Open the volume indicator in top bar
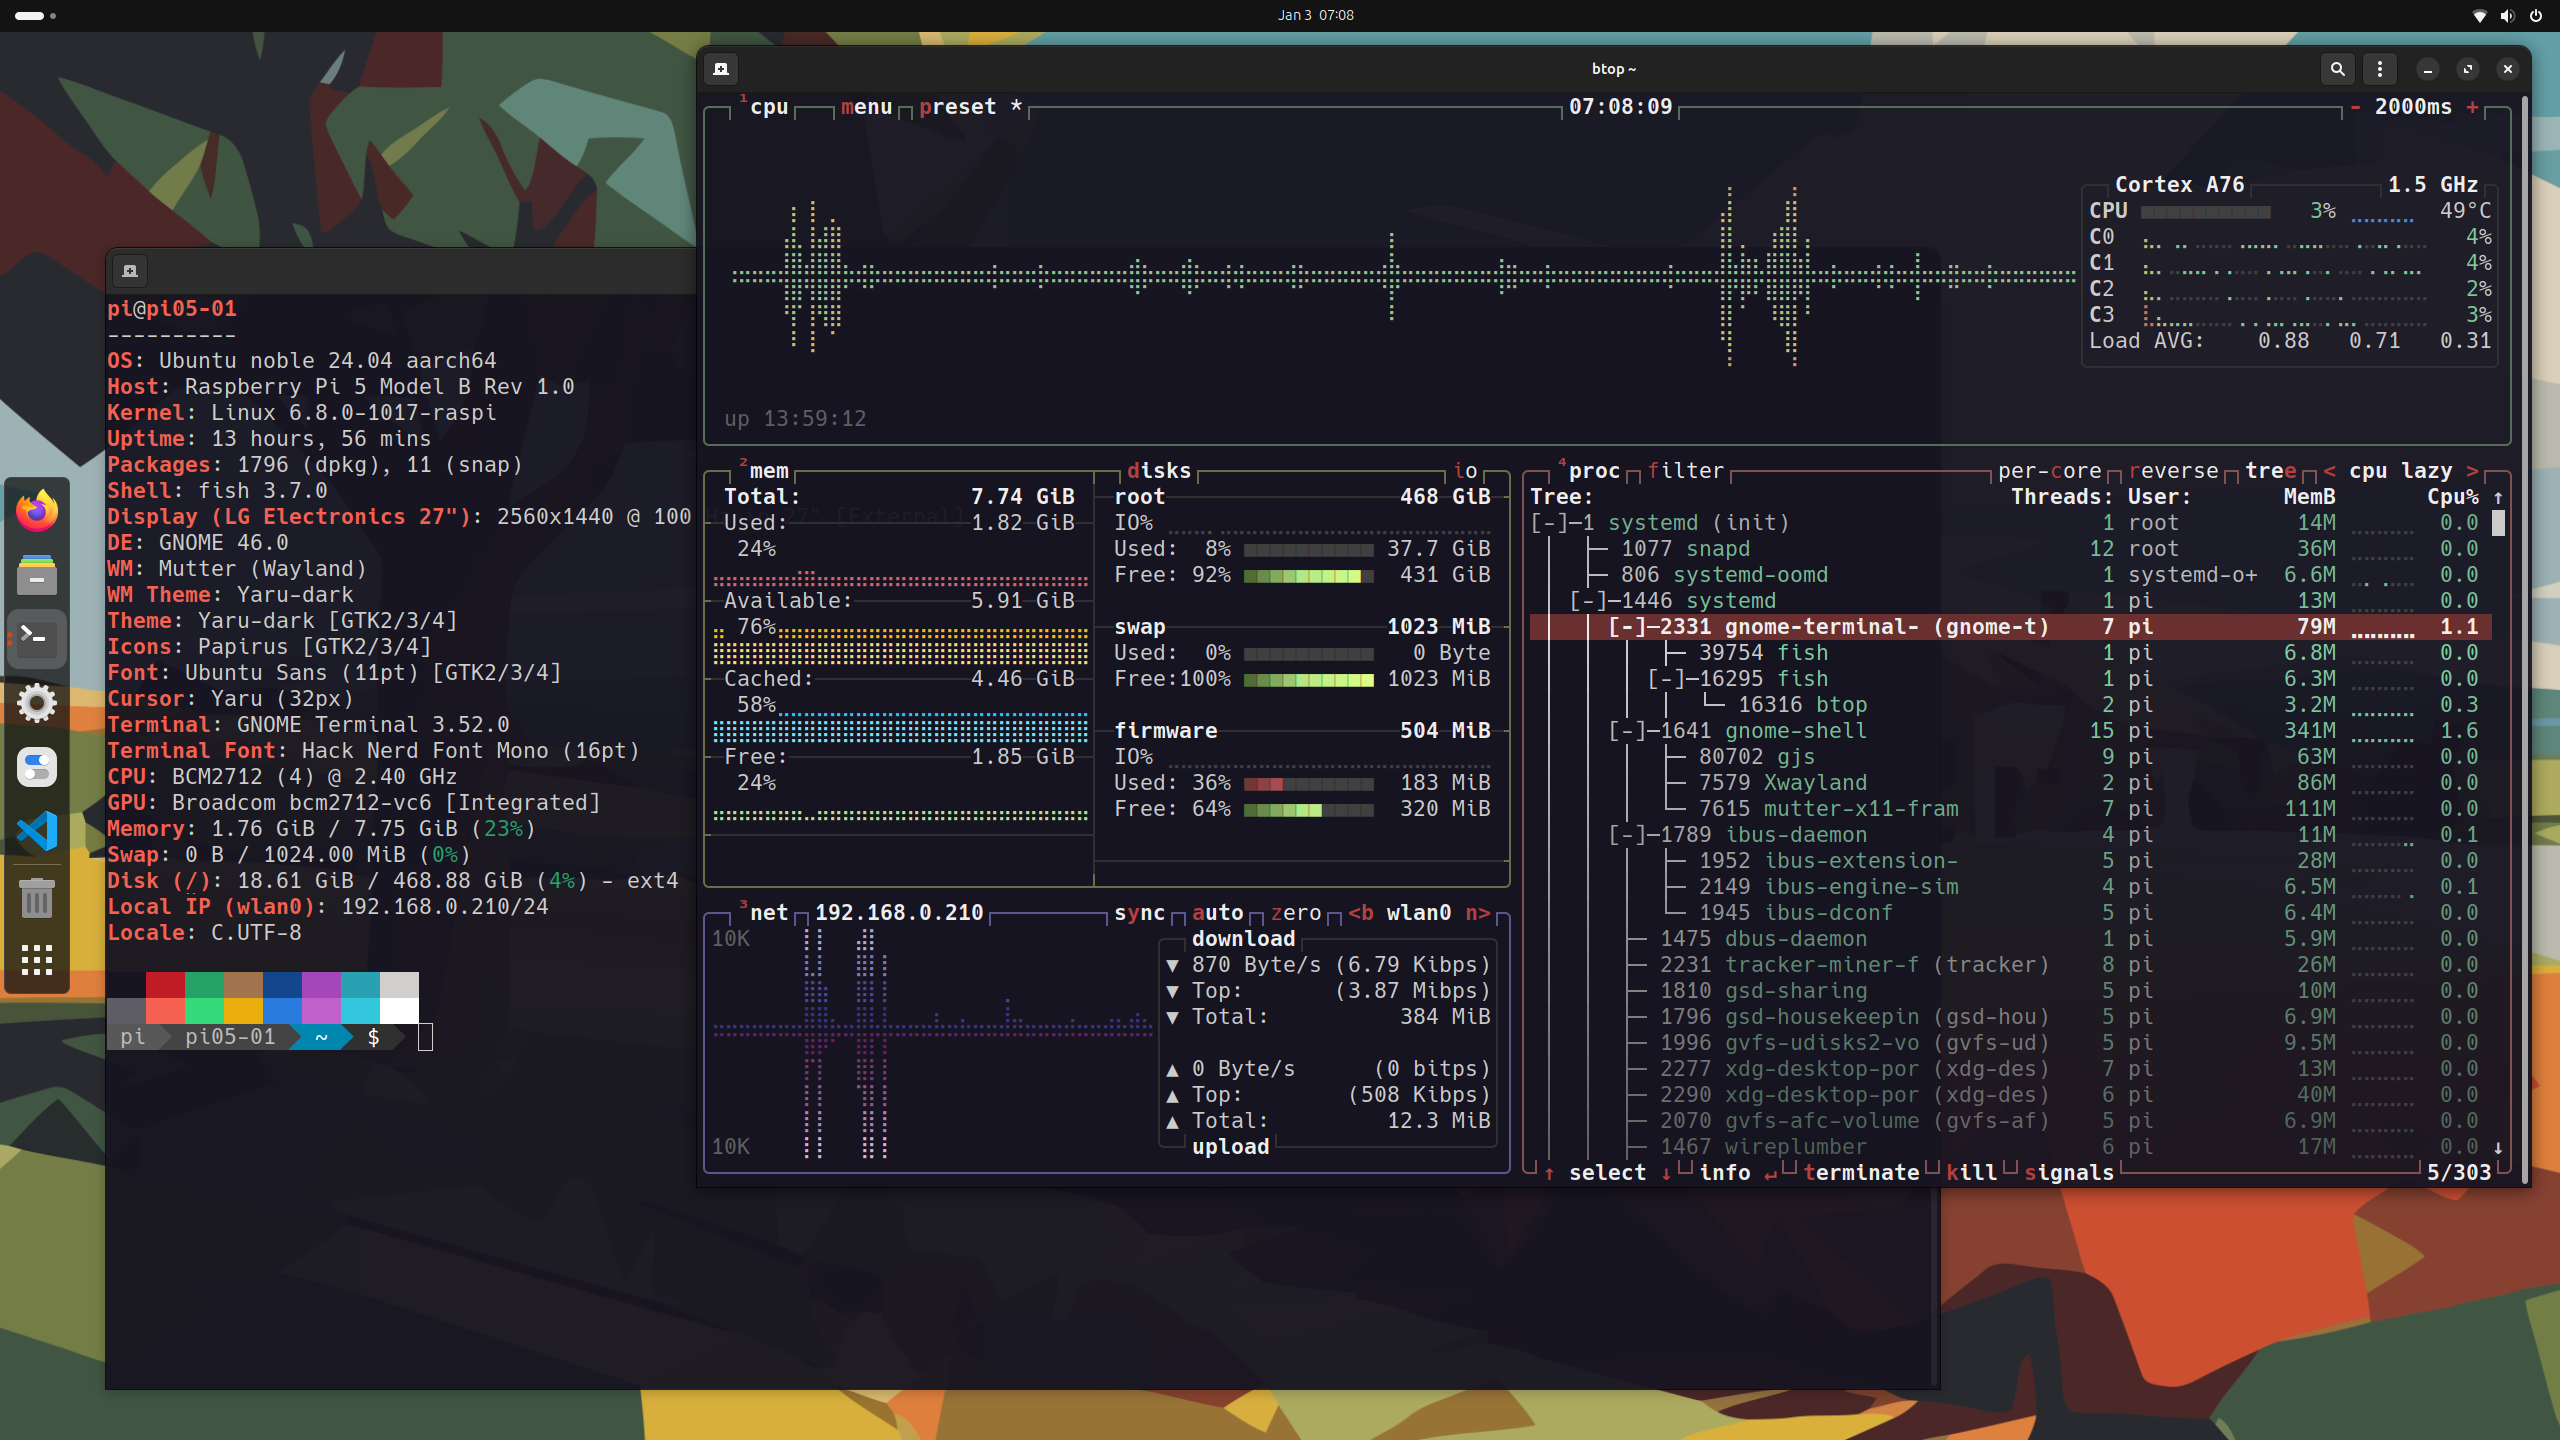Viewport: 2560px width, 1440px height. pyautogui.click(x=2507, y=15)
